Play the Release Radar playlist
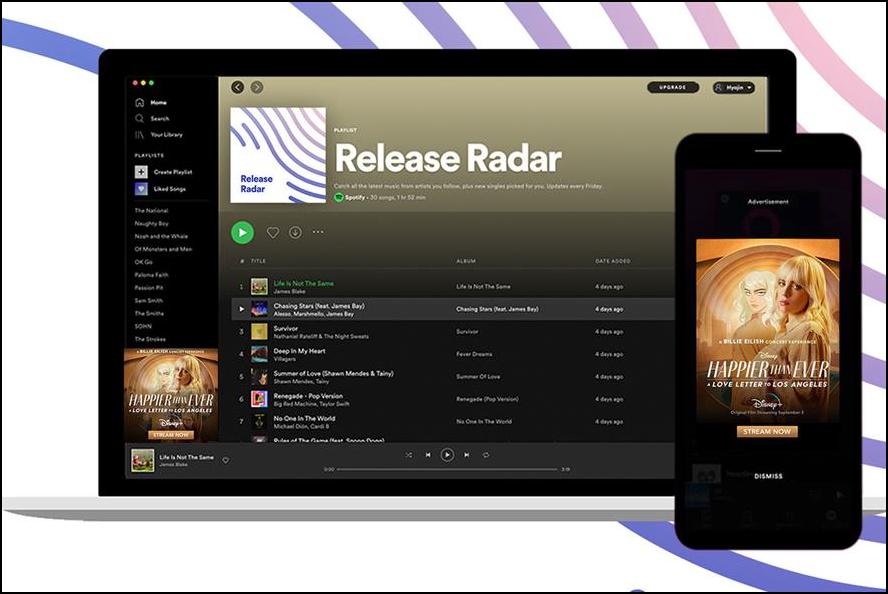This screenshot has width=888, height=594. click(242, 232)
